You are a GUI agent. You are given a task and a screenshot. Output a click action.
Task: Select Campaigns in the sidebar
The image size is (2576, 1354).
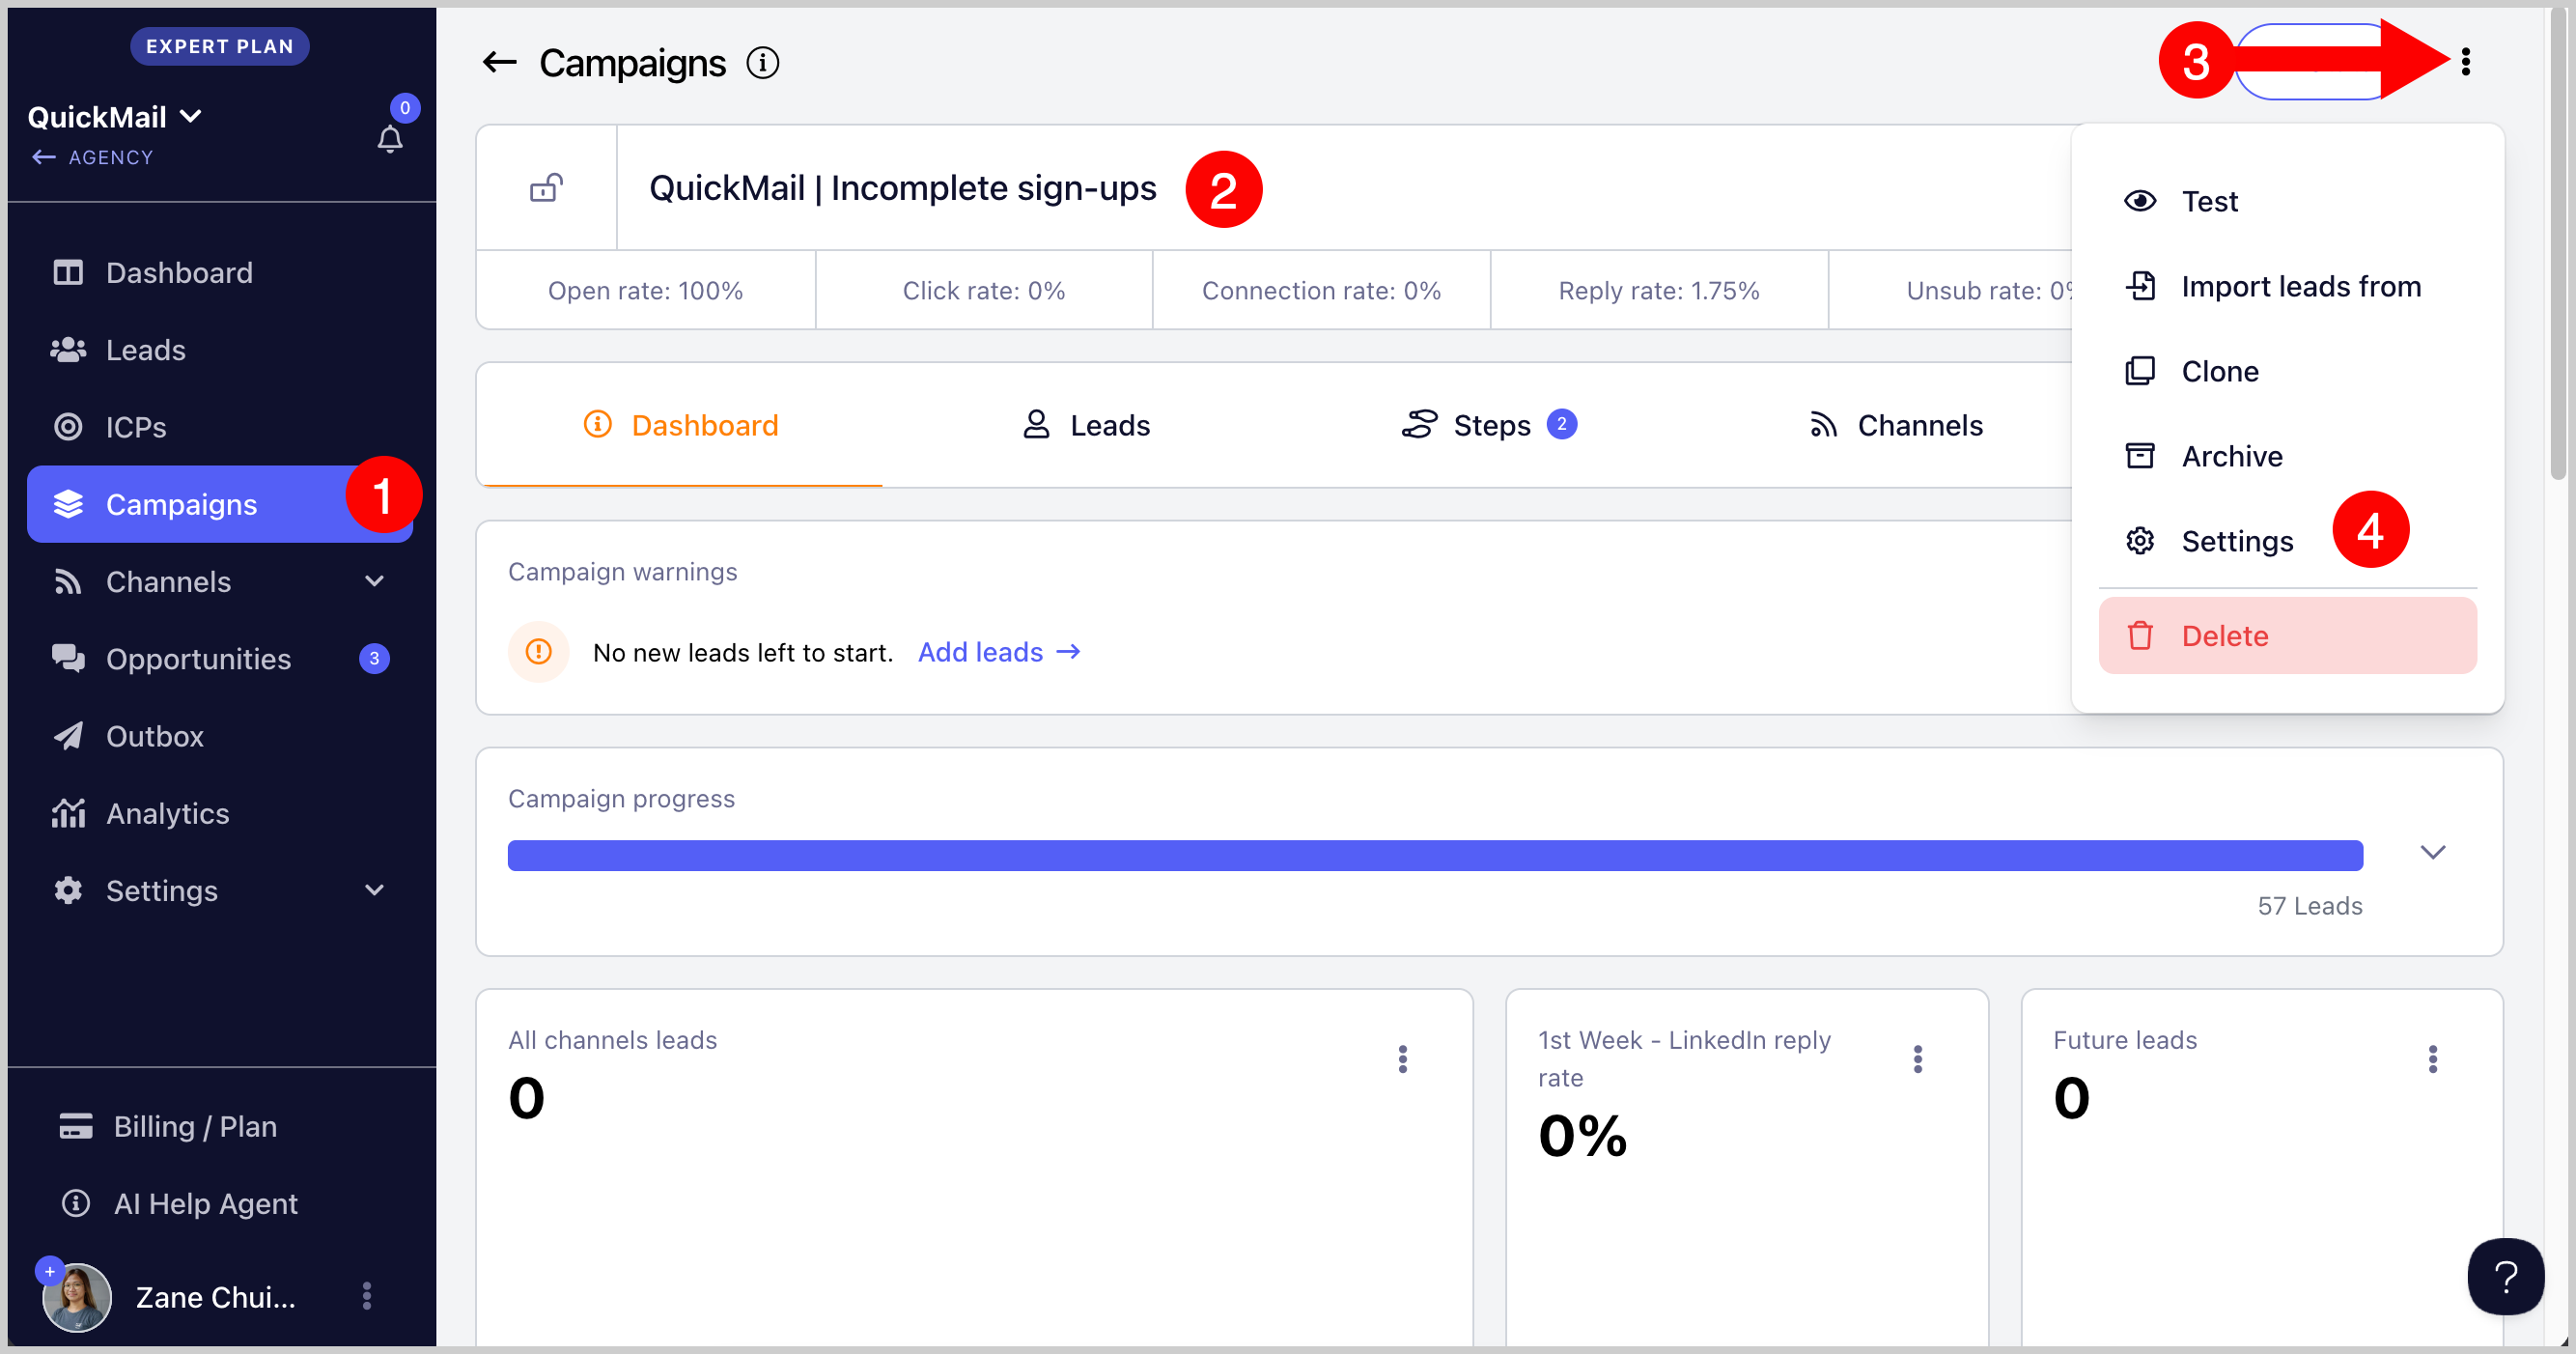click(220, 504)
